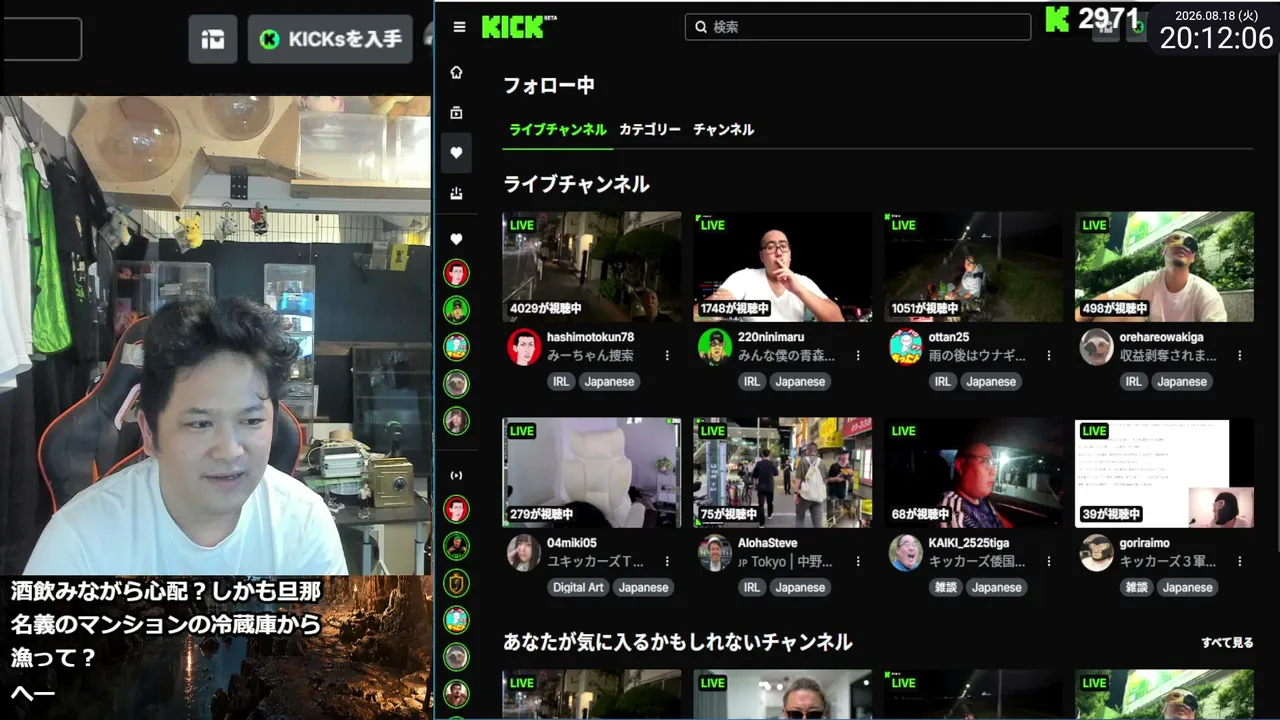Click the 220ninimaru avatar icon
Viewport: 1280px width, 720px height.
point(715,347)
